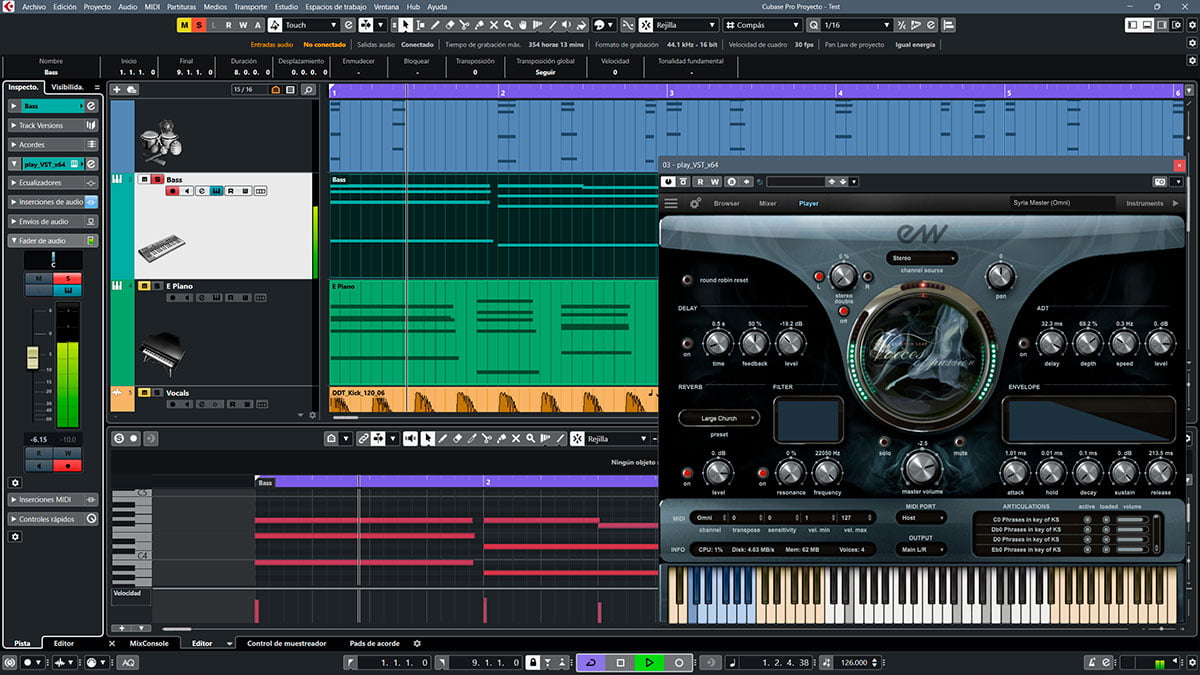Open the Stereo channel source dropdown
This screenshot has width=1200, height=675.
921,257
